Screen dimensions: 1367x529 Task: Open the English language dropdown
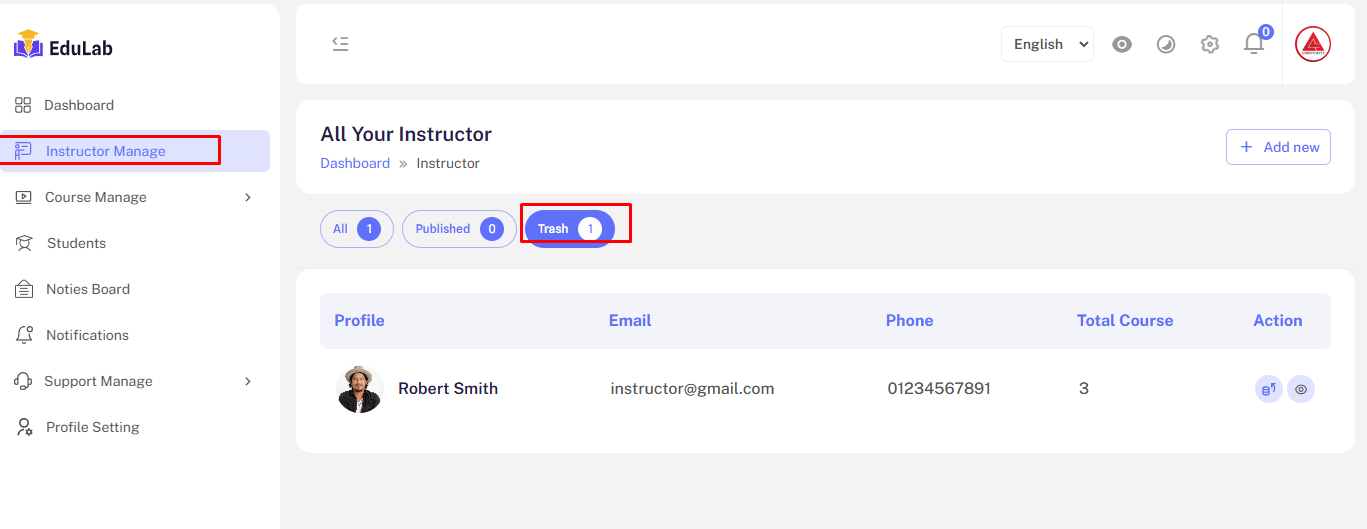(1047, 44)
